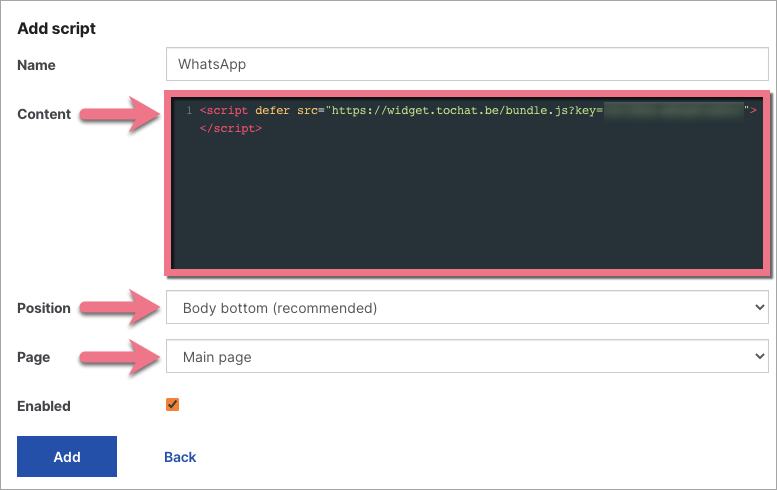Click the Page dropdown chevron arrow
The height and width of the screenshot is (490, 777).
(x=757, y=356)
